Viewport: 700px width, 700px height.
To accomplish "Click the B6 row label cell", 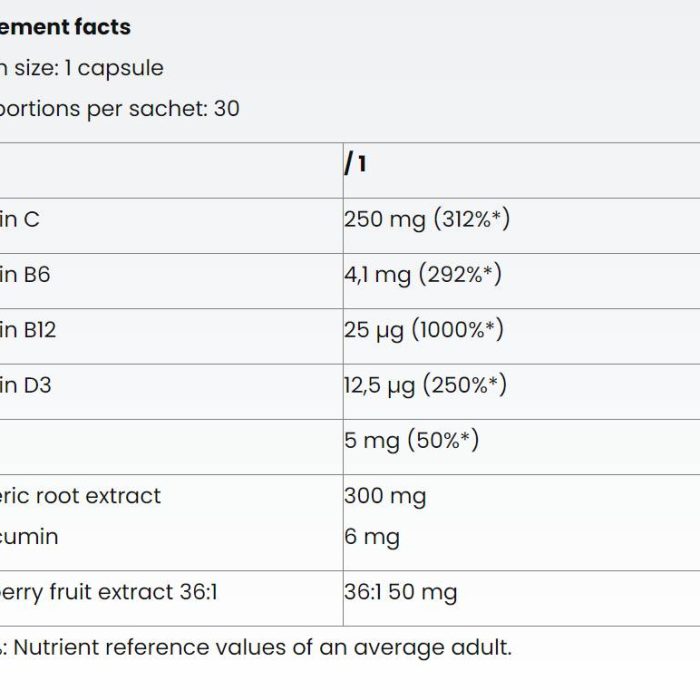I will click(171, 281).
